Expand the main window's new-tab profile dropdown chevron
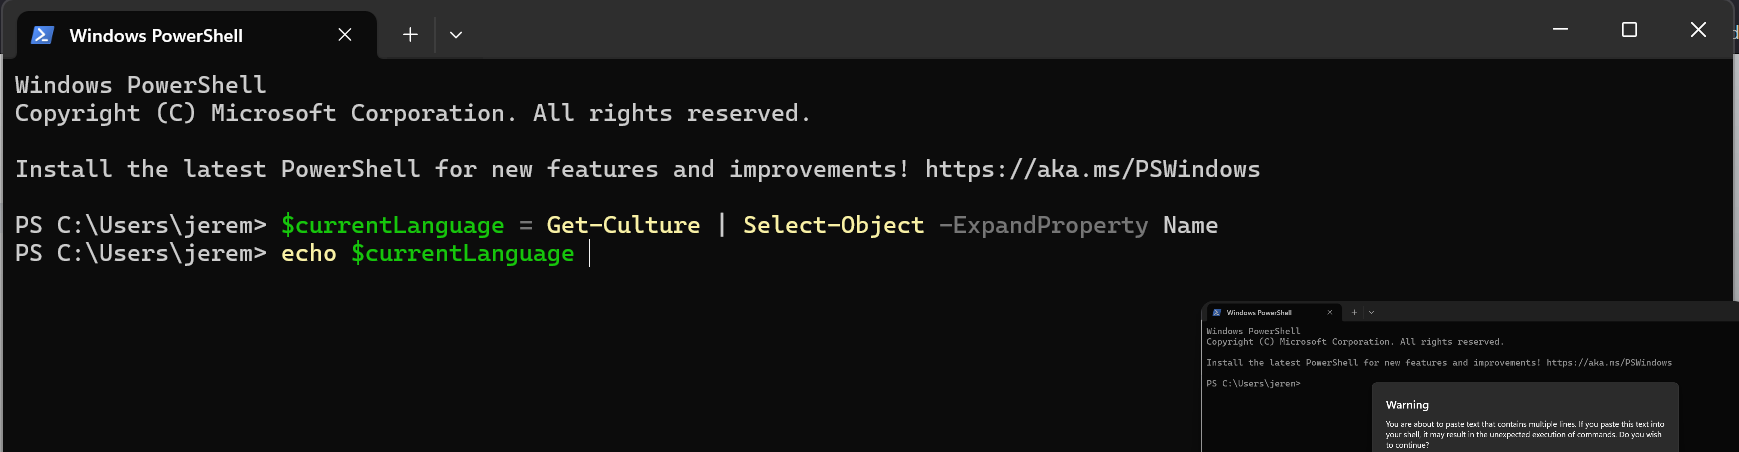This screenshot has height=452, width=1739. 456,35
